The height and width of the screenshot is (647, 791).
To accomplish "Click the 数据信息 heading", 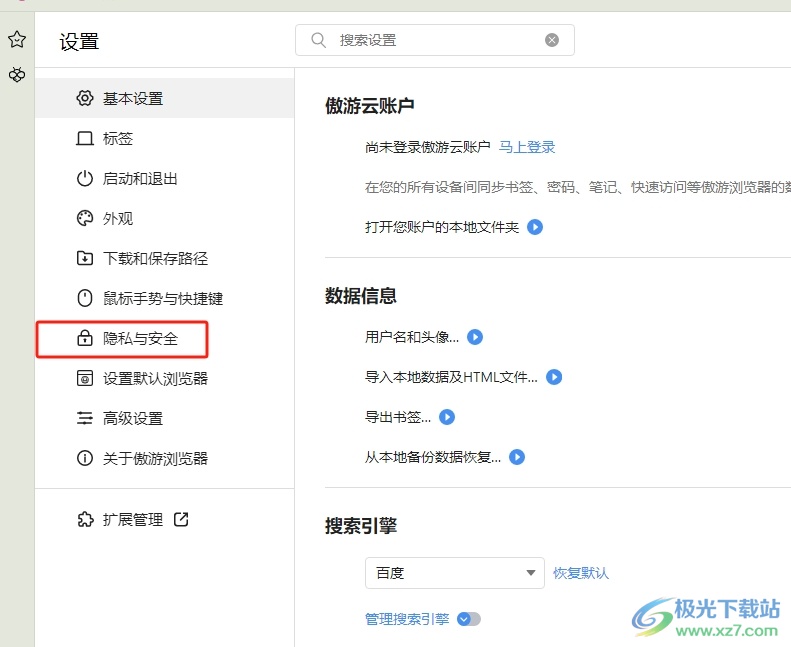I will click(x=361, y=296).
